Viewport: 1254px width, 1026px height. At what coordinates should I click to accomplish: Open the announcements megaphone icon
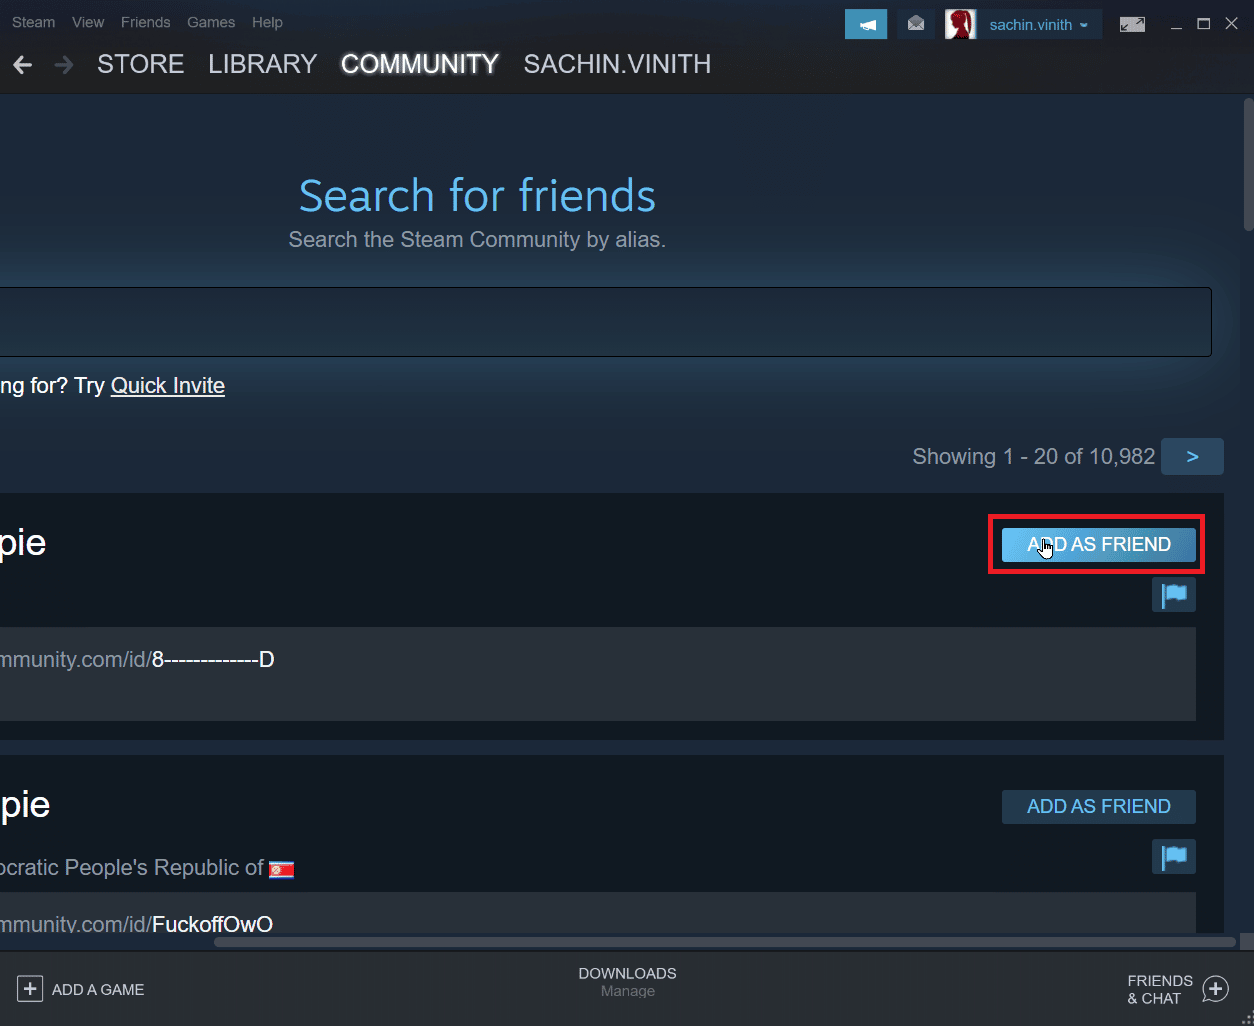[866, 24]
